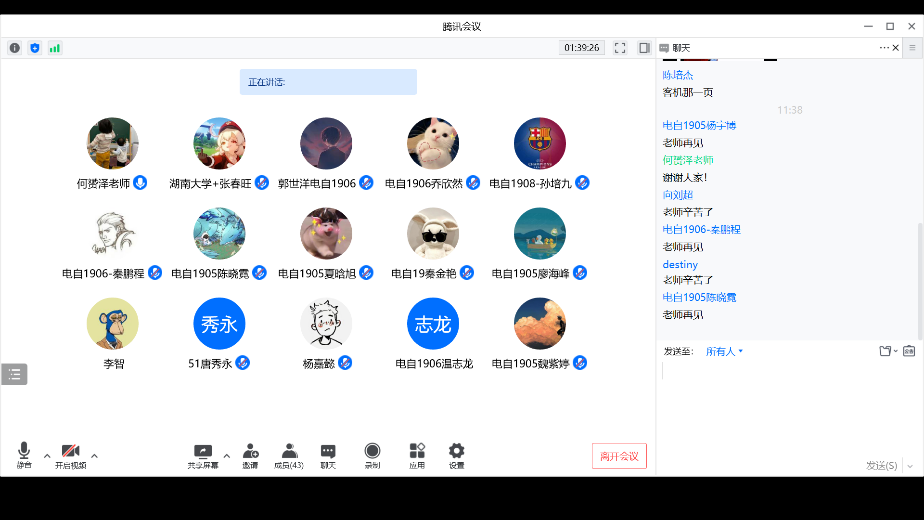Image resolution: width=924 pixels, height=520 pixels.
Task: Check the green network signal icon
Action: 55,48
